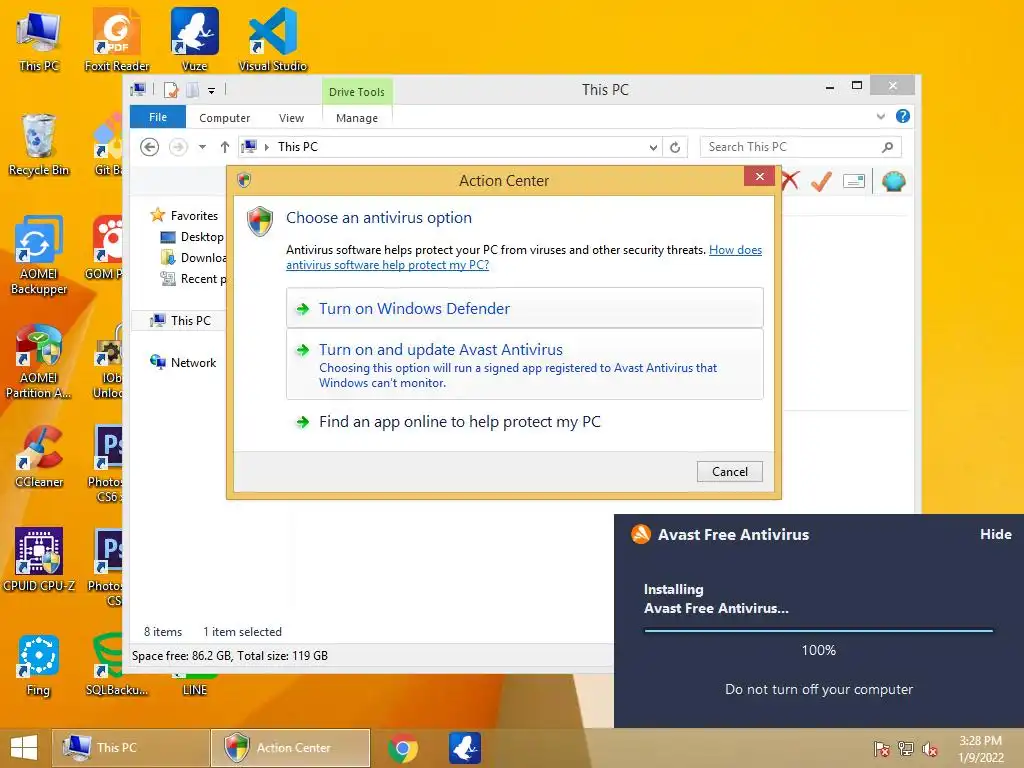Viewport: 1024px width, 768px height.
Task: Click the red X delete toolbar icon
Action: coord(790,181)
